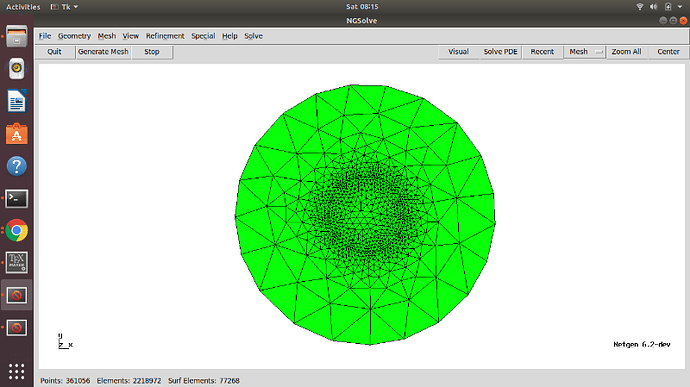690x387 pixels.
Task: Click the Generate Mesh button
Action: click(103, 52)
